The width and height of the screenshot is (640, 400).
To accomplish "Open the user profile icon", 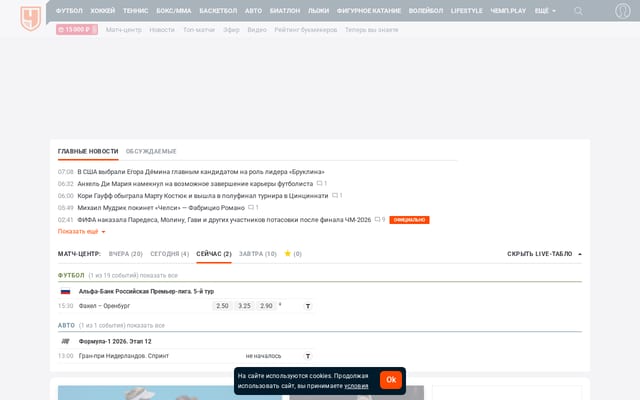I will (622, 11).
